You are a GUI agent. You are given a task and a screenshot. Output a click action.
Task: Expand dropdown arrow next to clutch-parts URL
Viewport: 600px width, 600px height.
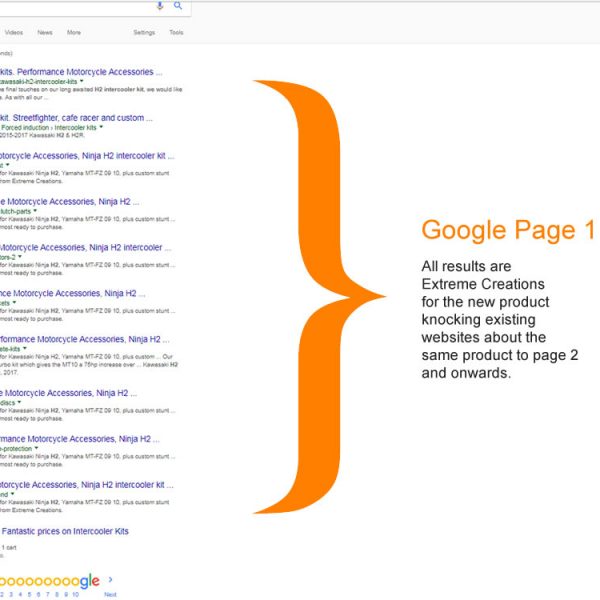35,211
